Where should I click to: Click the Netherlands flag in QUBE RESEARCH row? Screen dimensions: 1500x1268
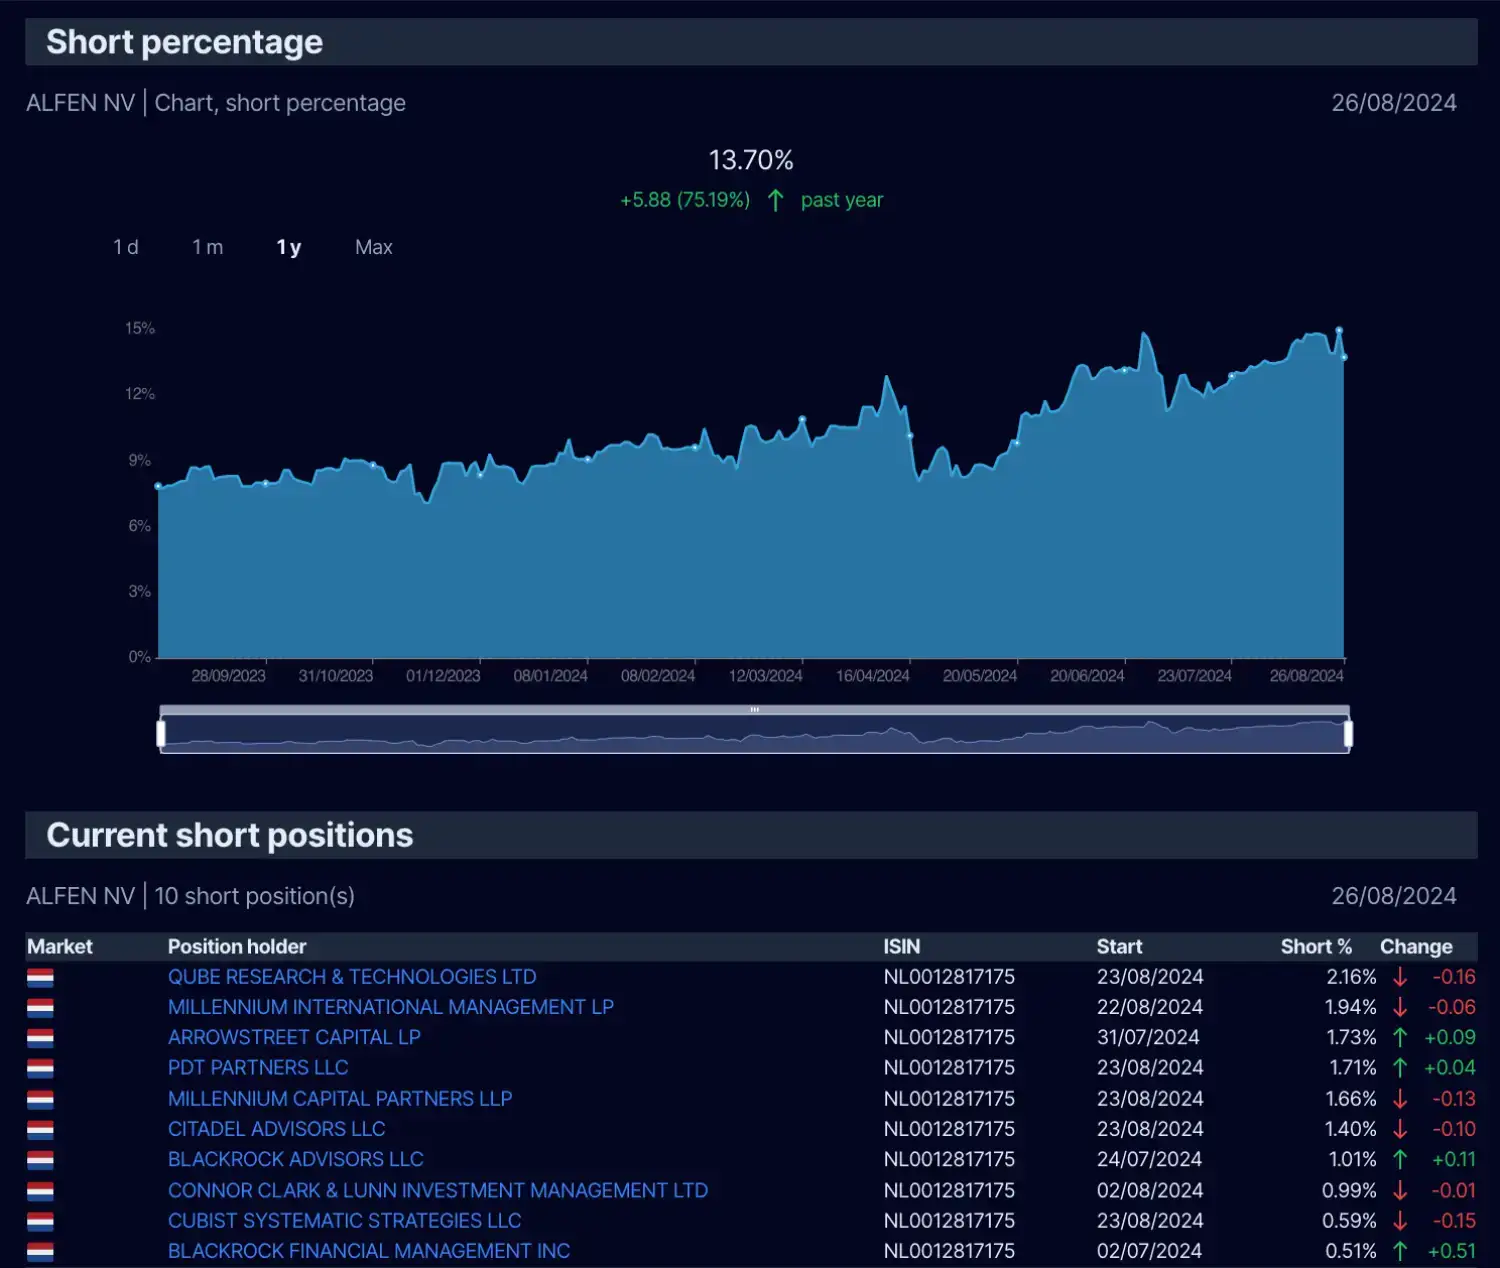pyautogui.click(x=40, y=978)
